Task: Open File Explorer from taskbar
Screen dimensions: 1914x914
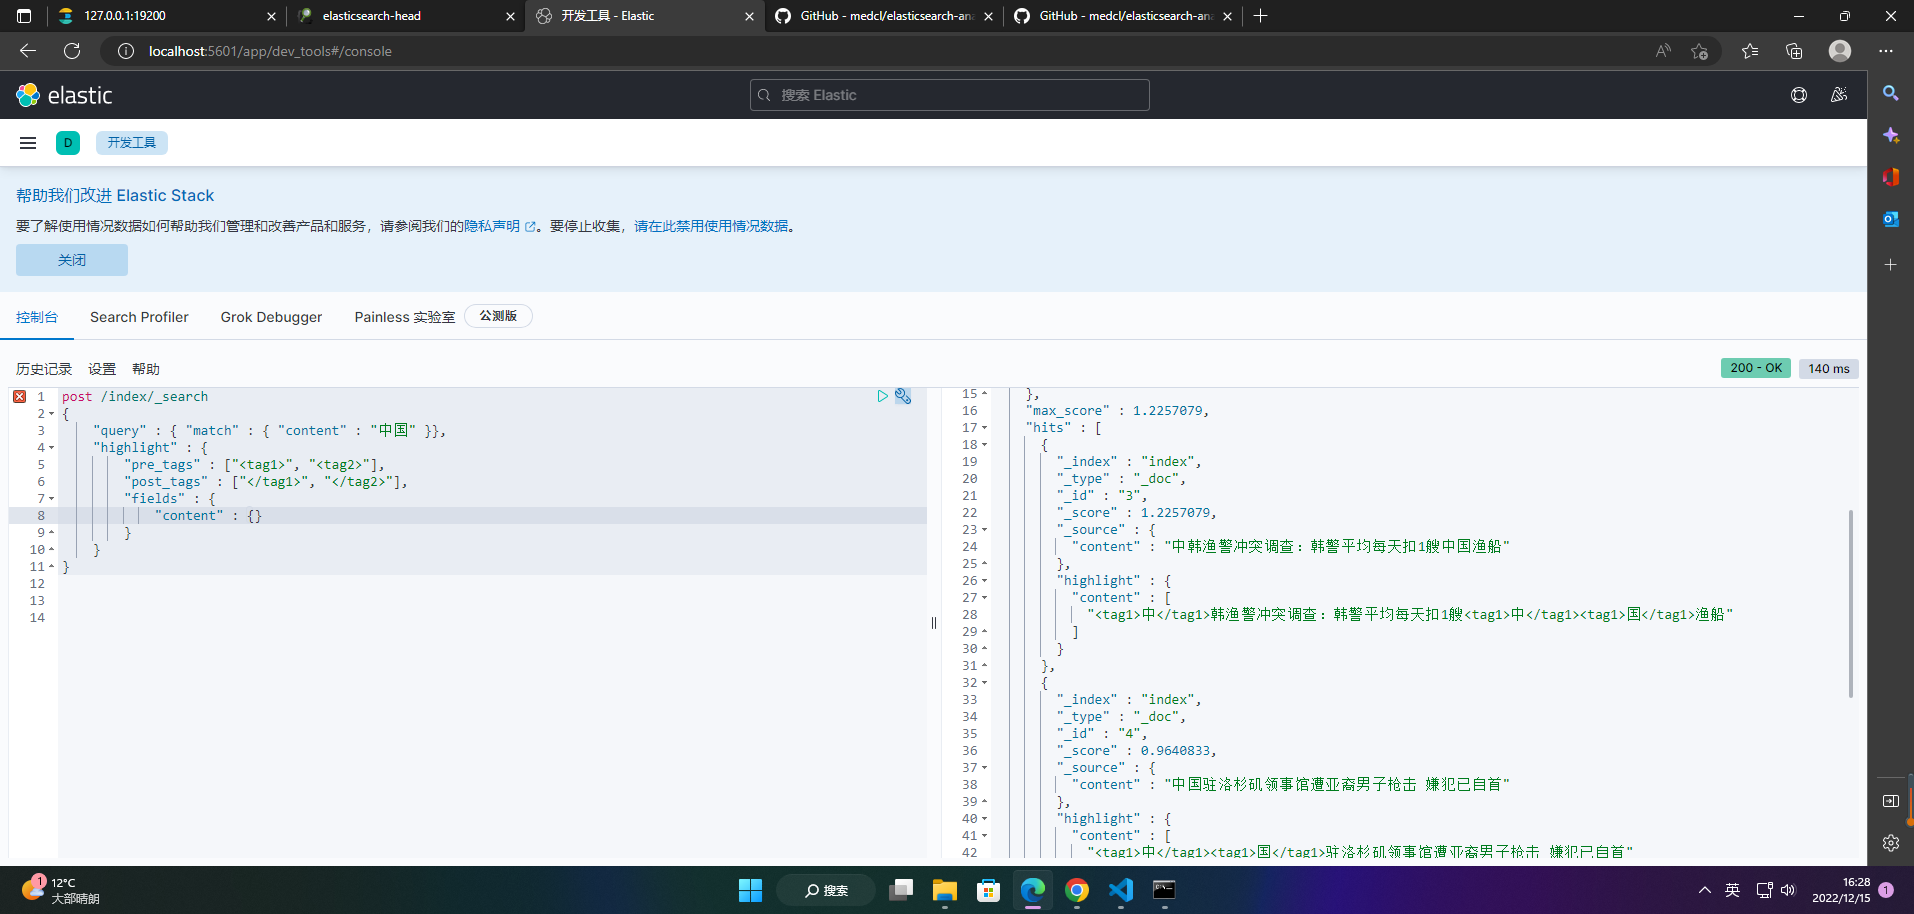Action: tap(945, 890)
